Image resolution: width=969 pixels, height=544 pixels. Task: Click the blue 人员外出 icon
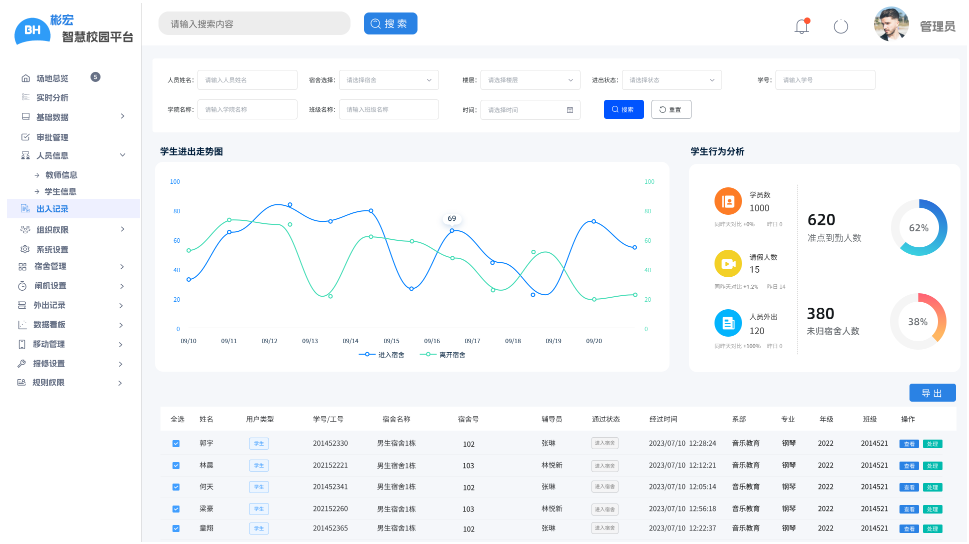728,323
